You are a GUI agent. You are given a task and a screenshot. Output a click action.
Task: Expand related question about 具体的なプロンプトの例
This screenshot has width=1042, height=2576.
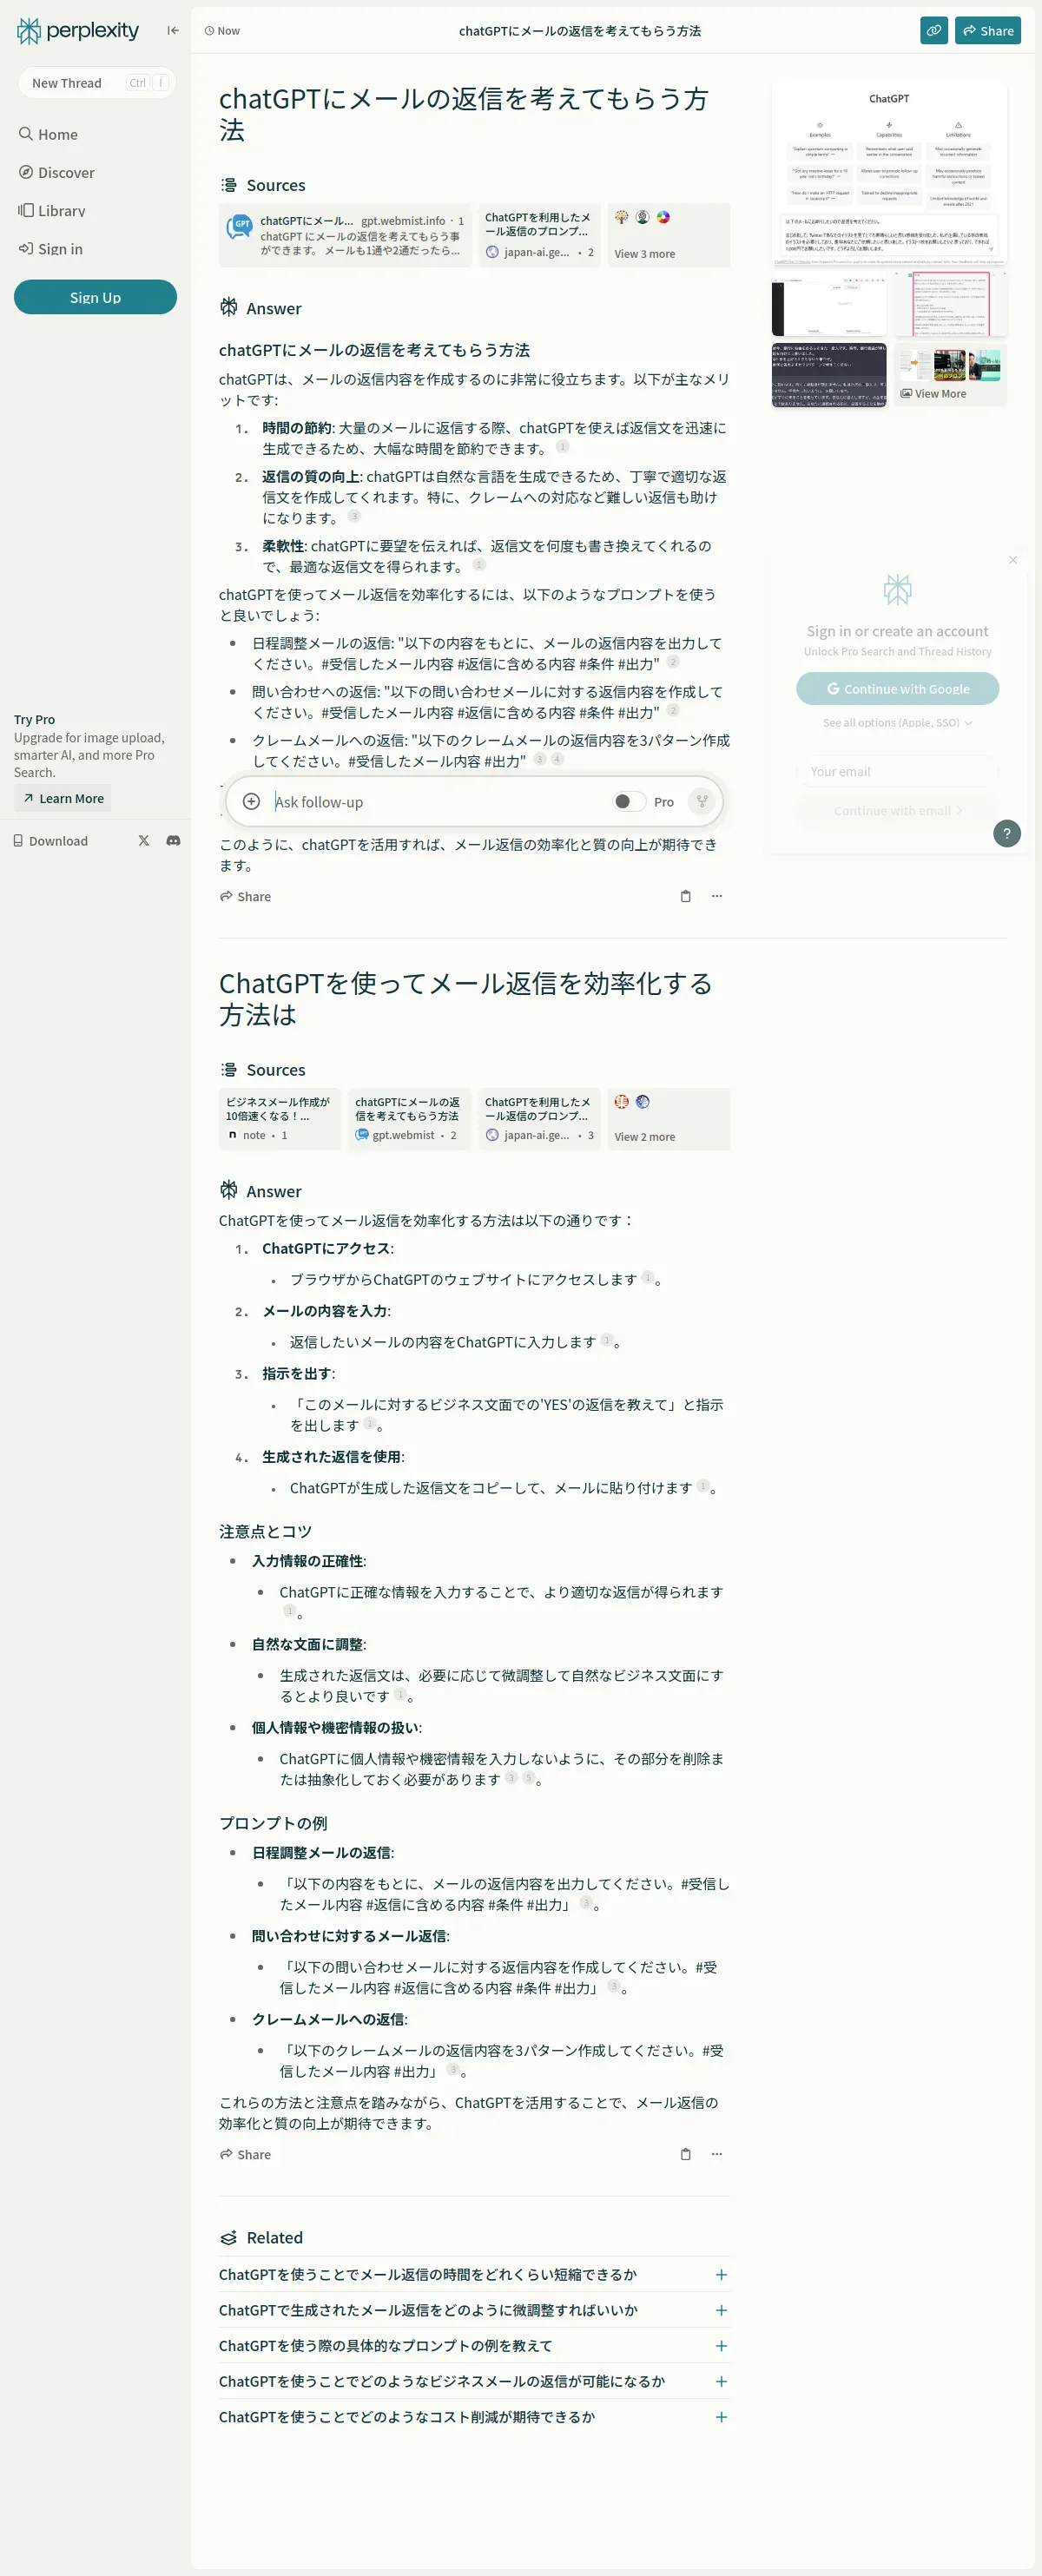point(474,2345)
